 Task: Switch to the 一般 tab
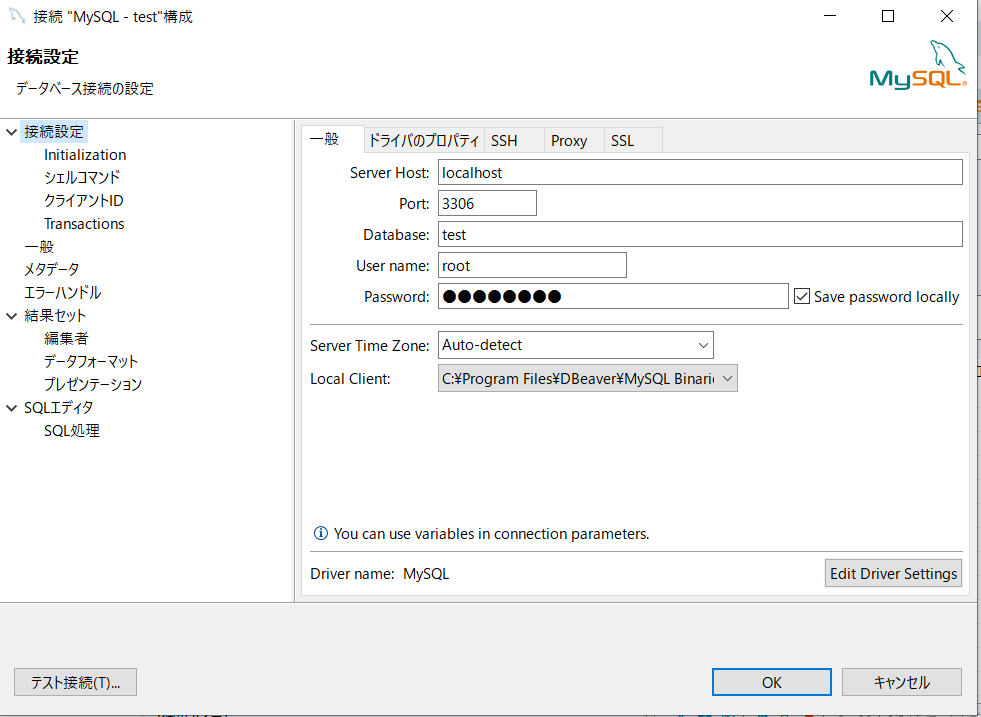tap(332, 140)
